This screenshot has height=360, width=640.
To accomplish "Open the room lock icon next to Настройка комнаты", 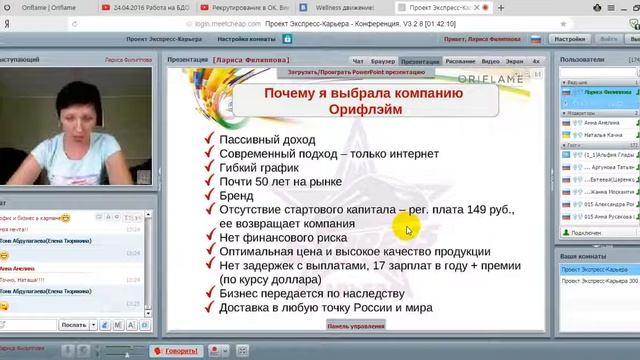I will coord(287,39).
